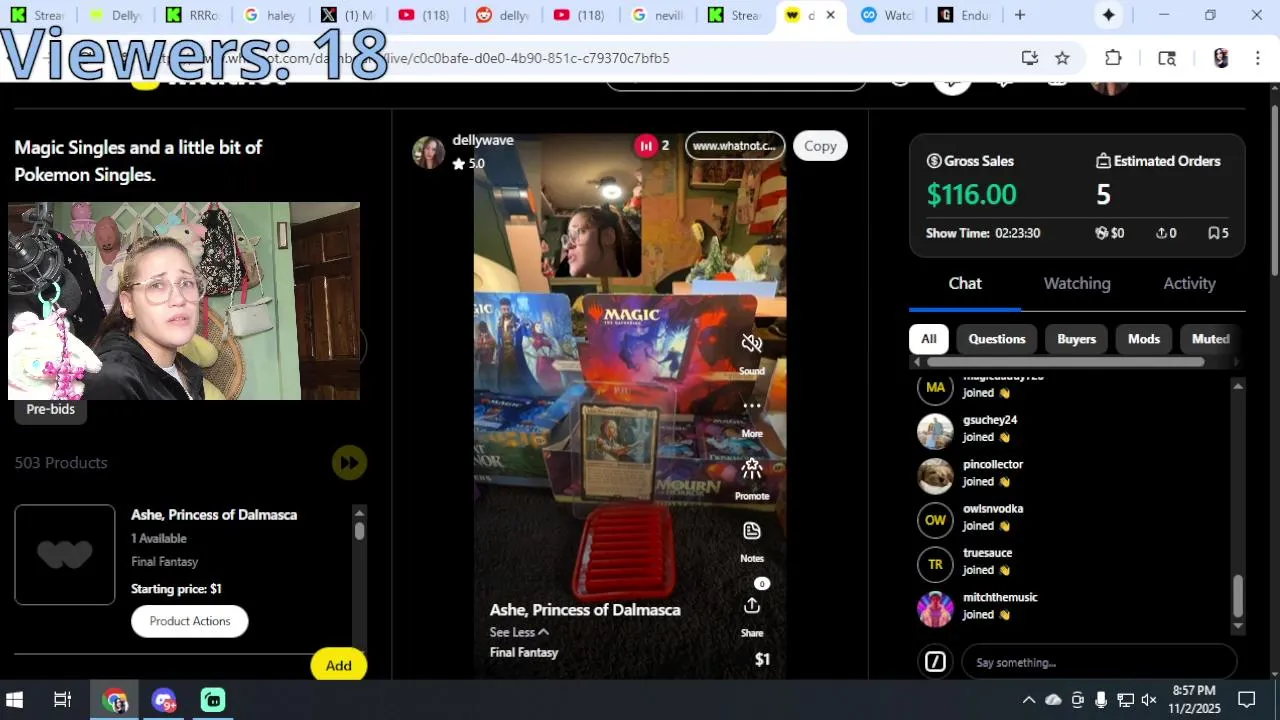Switch to the Activity tab
This screenshot has width=1280, height=720.
[1189, 284]
